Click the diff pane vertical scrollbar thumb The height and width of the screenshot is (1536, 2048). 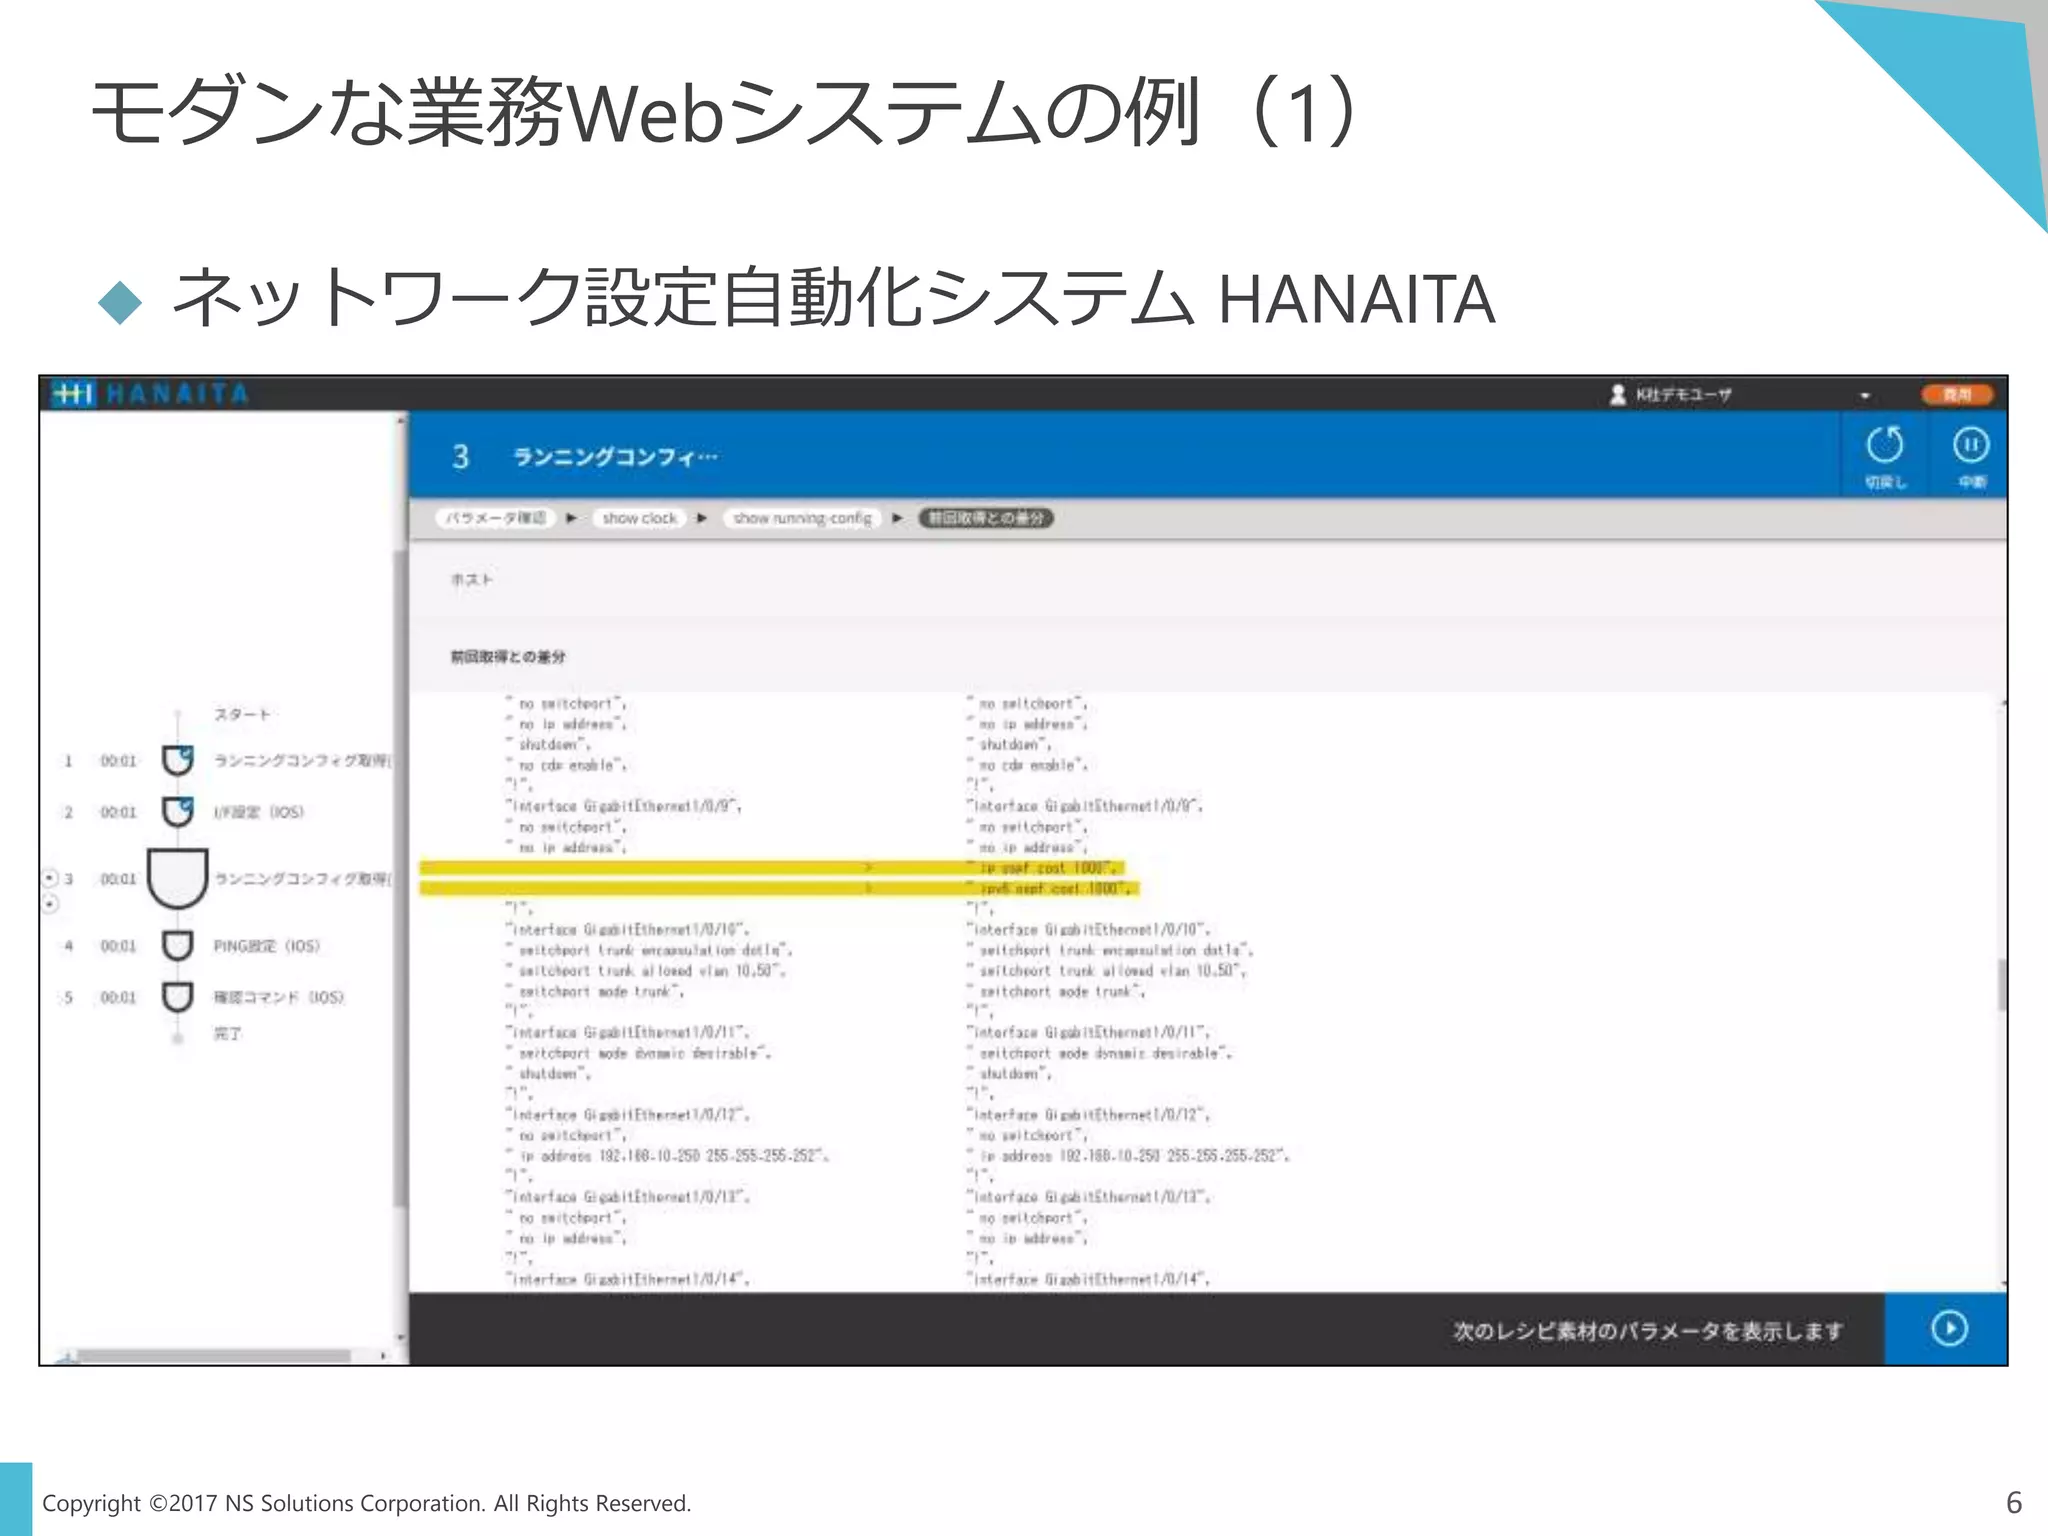pos(2002,985)
